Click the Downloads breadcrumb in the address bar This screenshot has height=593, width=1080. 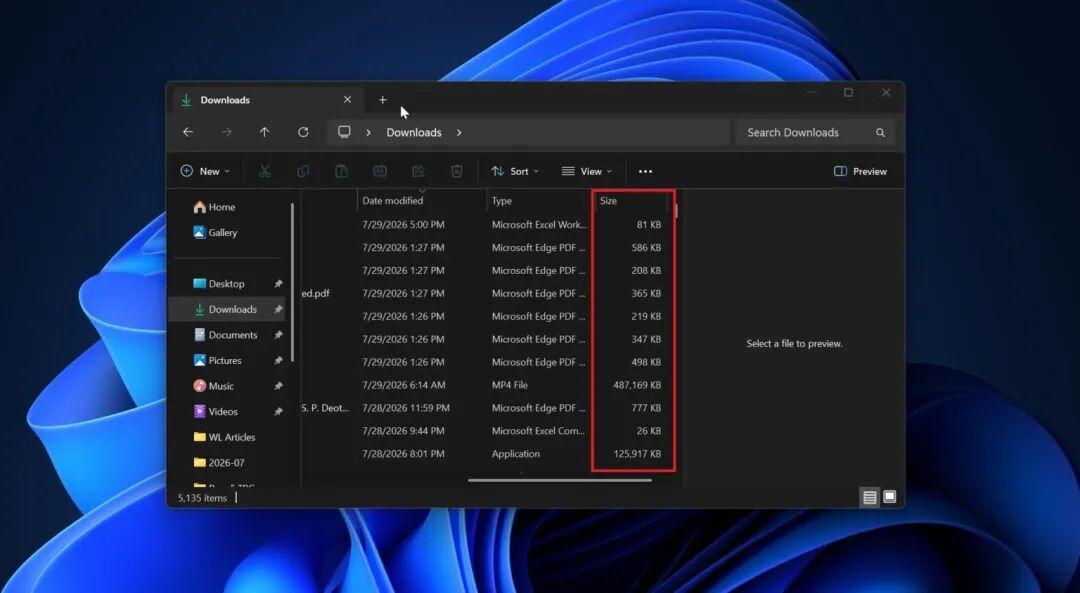tap(414, 132)
